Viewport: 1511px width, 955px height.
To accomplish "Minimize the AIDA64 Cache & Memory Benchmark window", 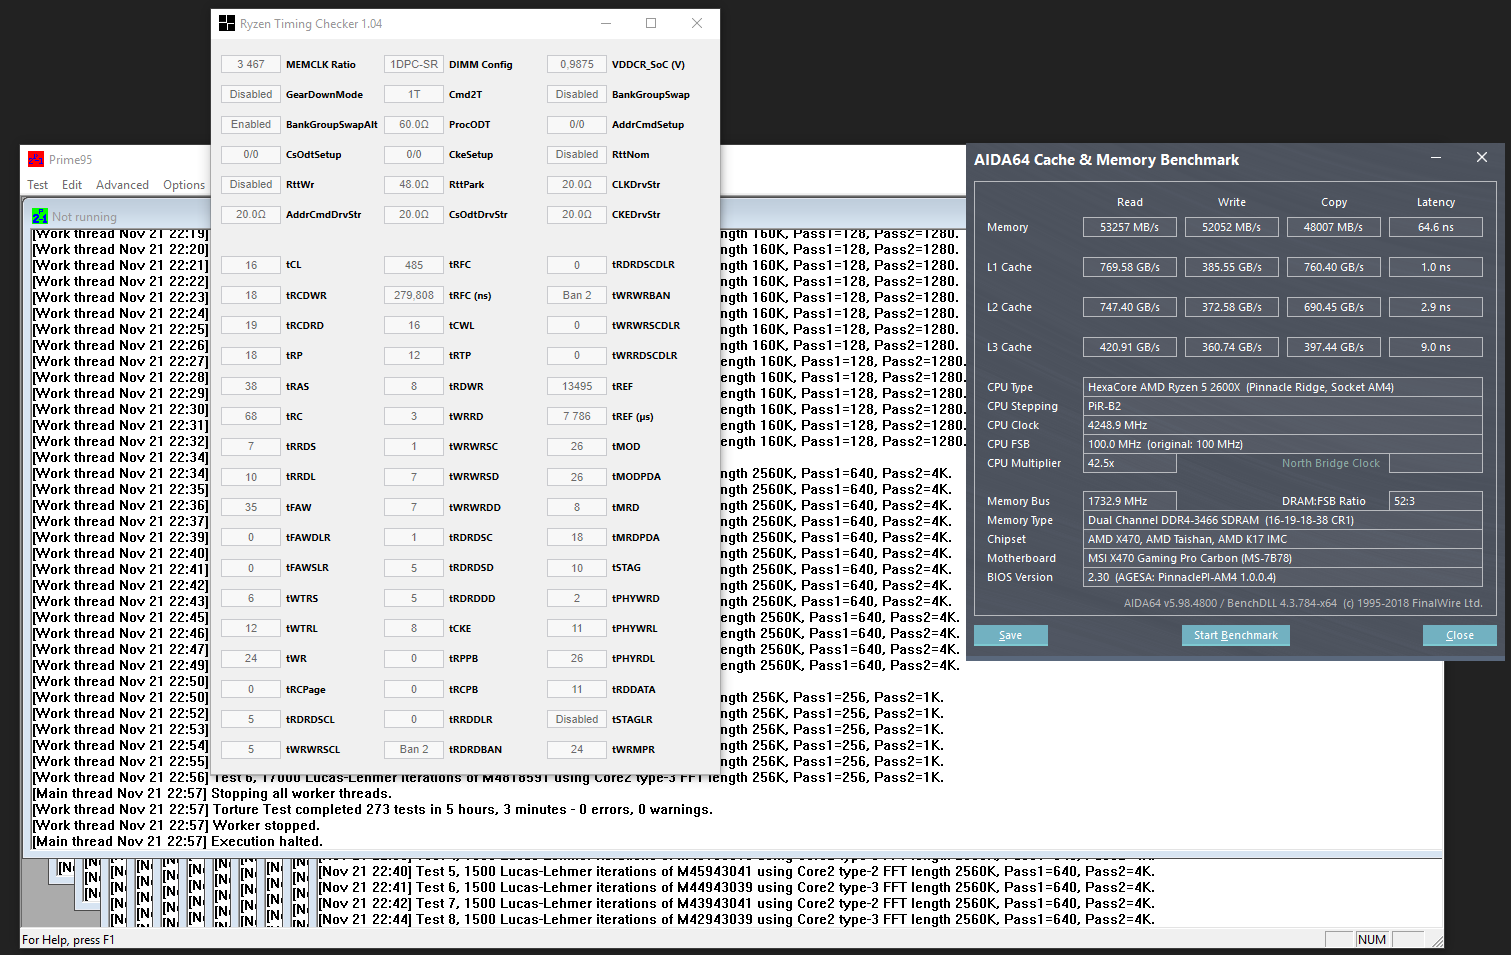I will point(1436,158).
